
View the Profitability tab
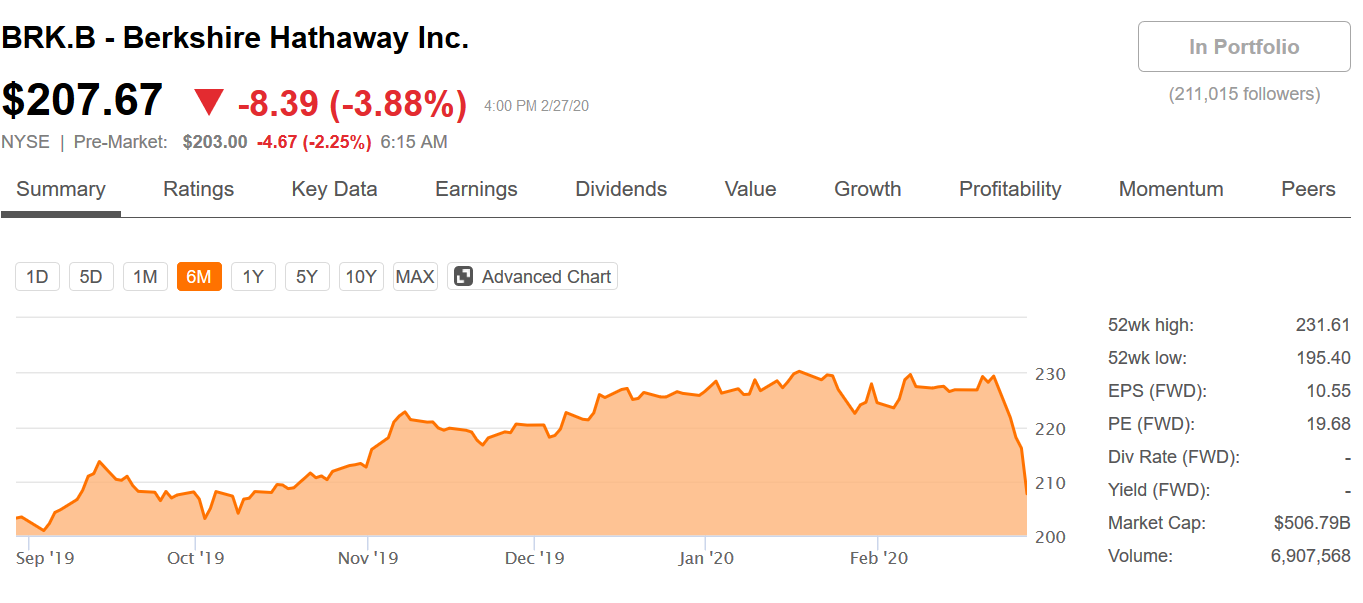tap(1010, 189)
